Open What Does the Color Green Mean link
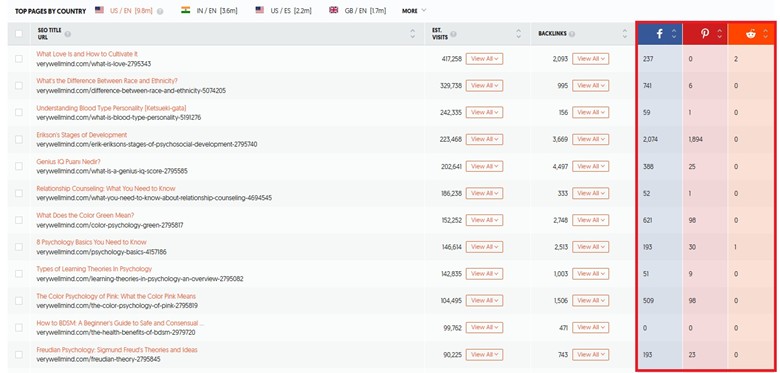 (85, 215)
